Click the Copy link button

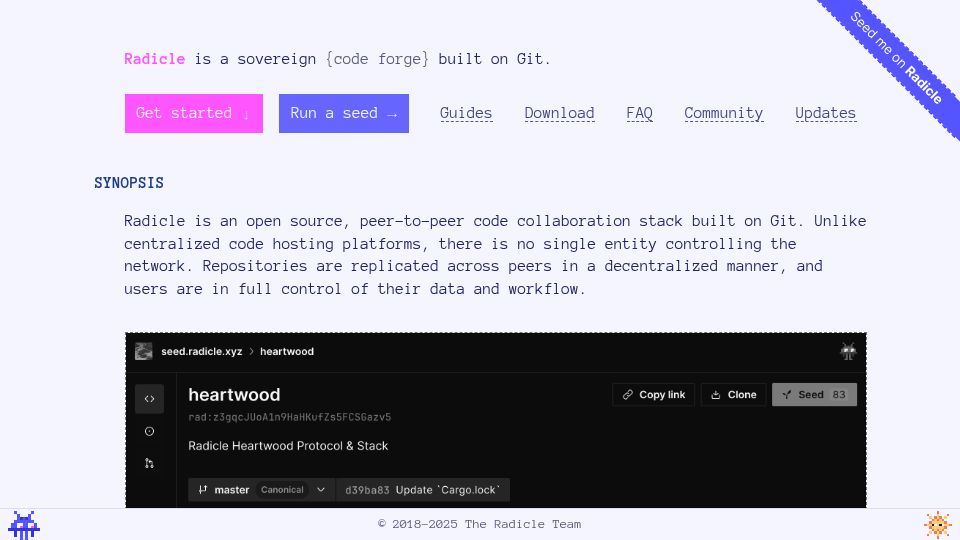click(x=653, y=395)
